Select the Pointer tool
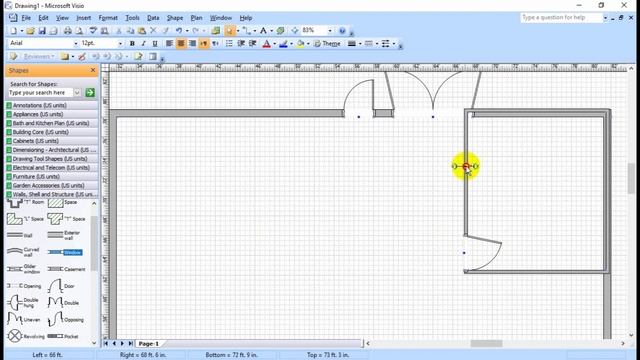 click(x=230, y=31)
